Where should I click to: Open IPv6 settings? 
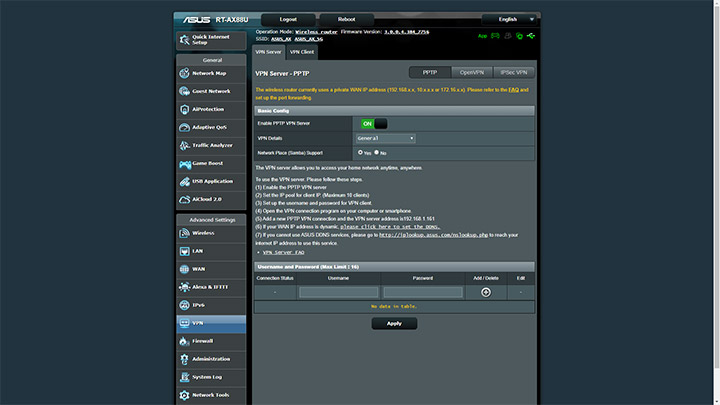211,305
